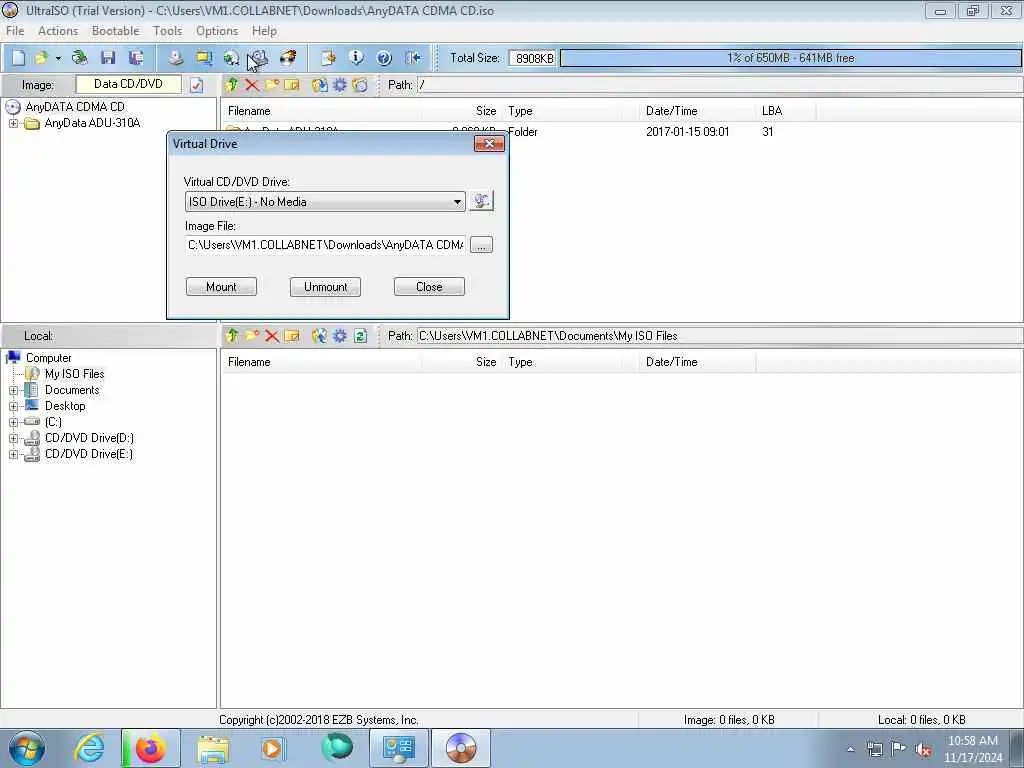Expand the Desktop tree node
1024x768 pixels.
tap(13, 406)
